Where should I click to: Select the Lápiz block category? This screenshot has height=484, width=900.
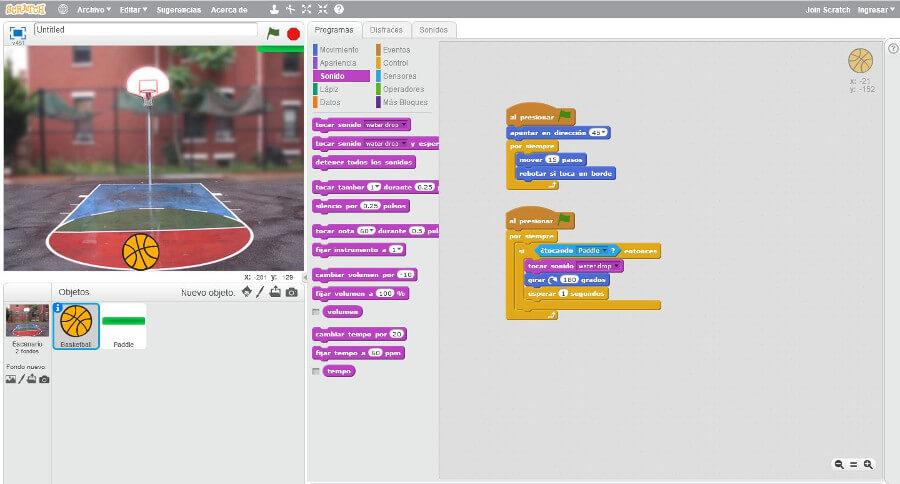coord(329,89)
